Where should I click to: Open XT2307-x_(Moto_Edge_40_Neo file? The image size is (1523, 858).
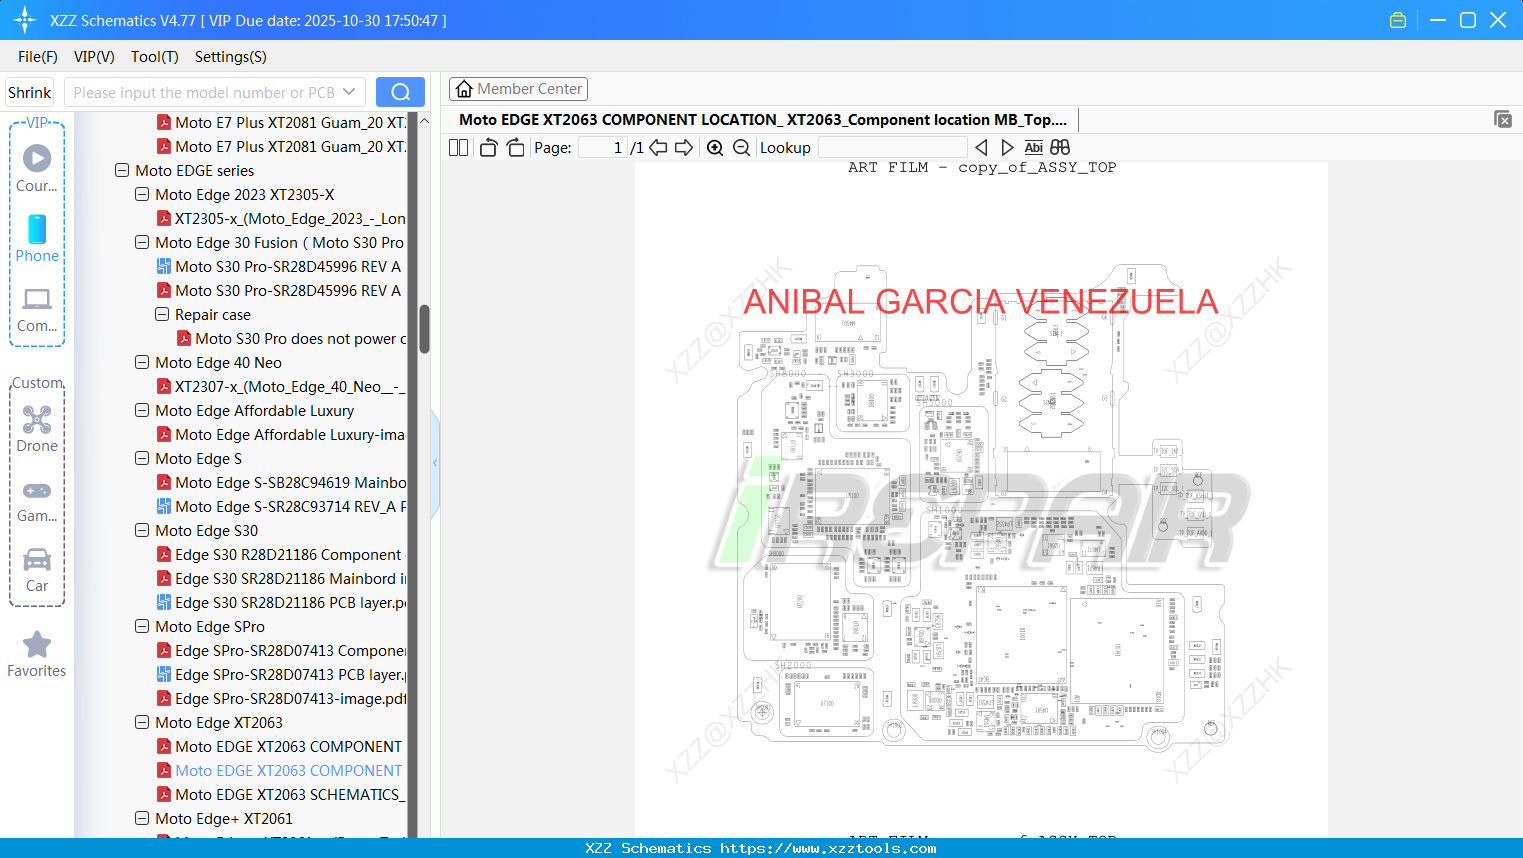click(x=281, y=386)
